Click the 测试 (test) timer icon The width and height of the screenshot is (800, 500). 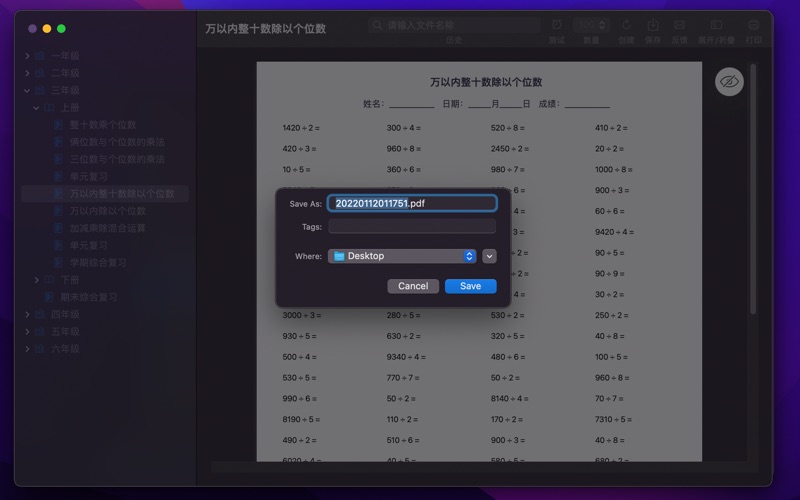[x=556, y=25]
